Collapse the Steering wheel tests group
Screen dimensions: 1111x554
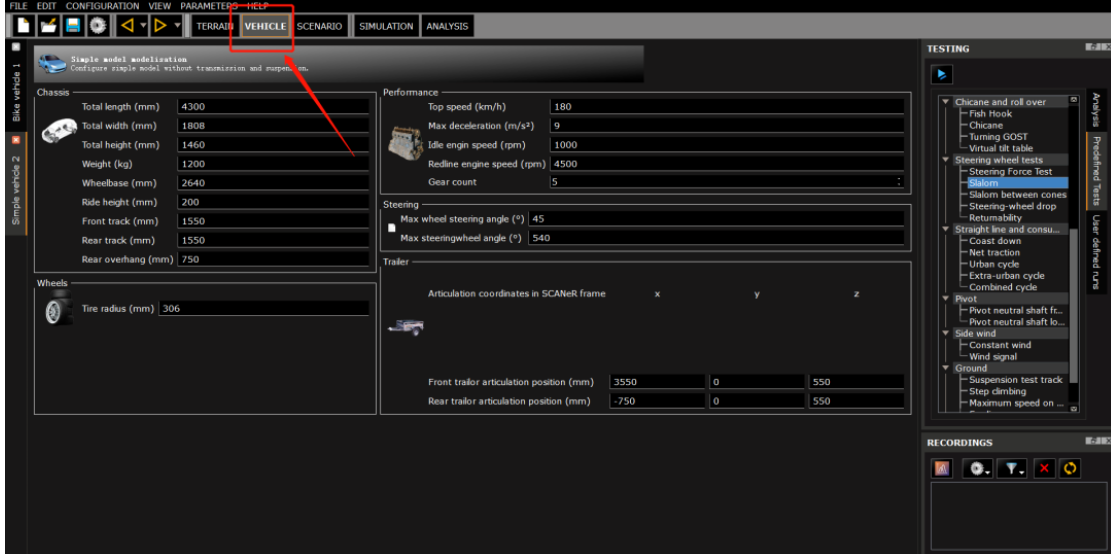(x=946, y=160)
